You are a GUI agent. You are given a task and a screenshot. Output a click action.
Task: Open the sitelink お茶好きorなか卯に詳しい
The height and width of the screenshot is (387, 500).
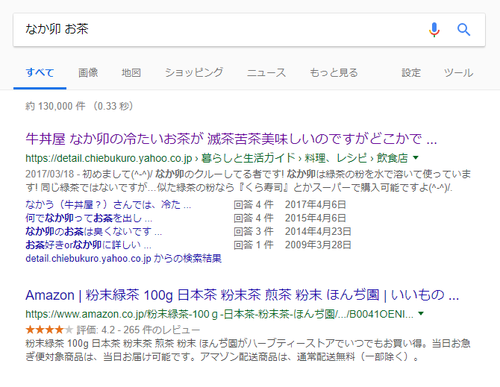(88, 245)
